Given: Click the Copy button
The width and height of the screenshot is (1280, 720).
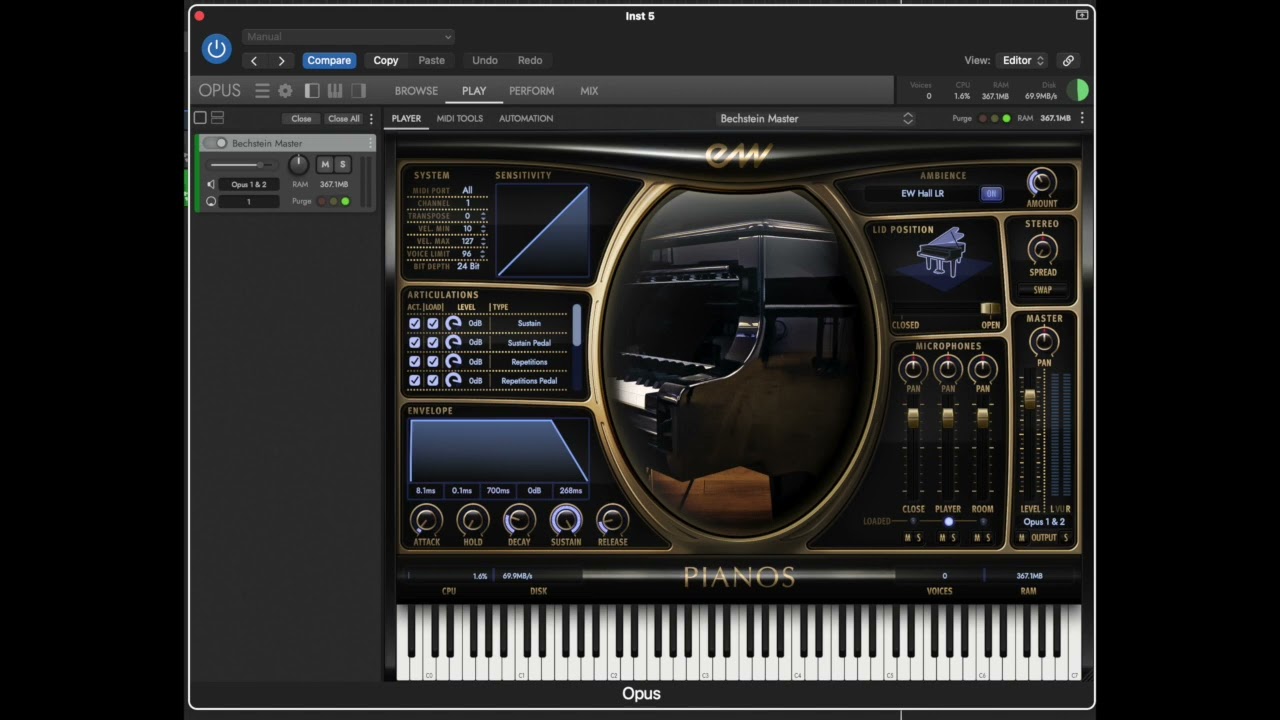Looking at the screenshot, I should pos(386,60).
